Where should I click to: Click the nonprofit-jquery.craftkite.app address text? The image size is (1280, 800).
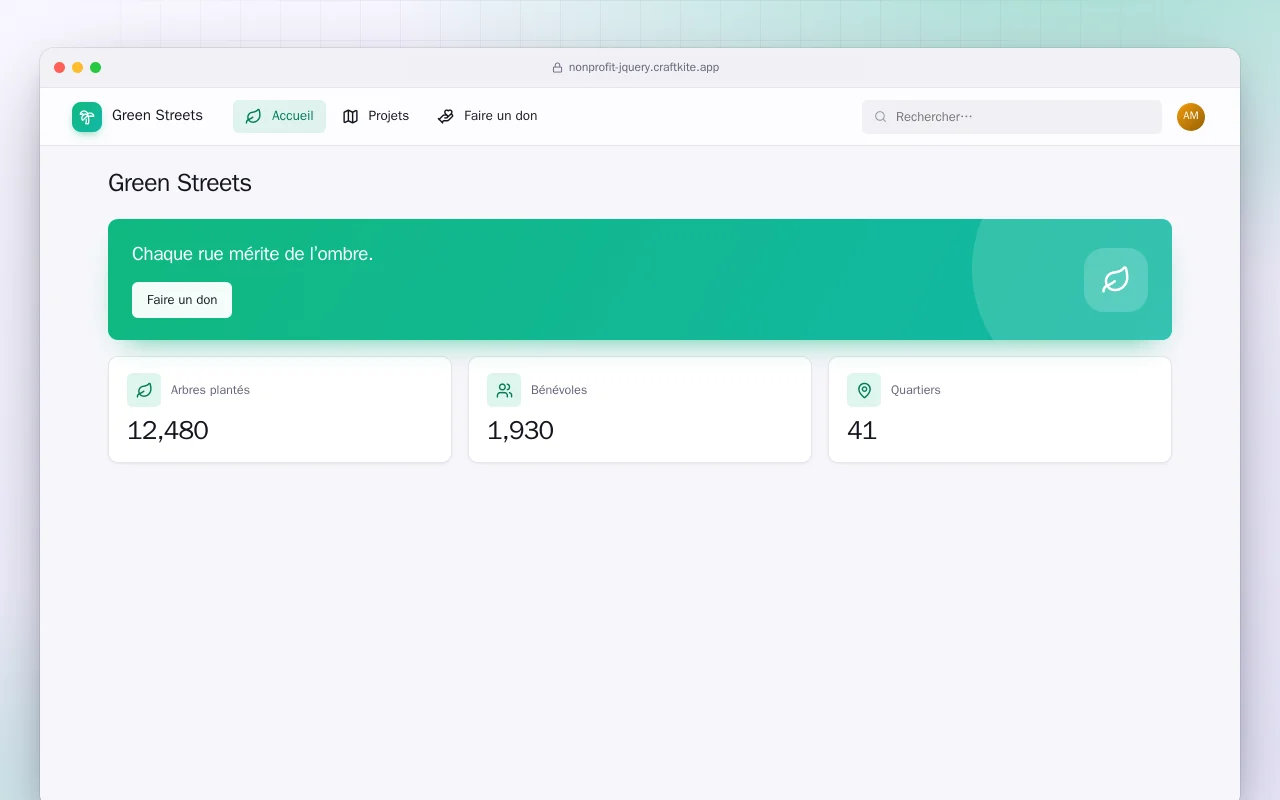click(644, 68)
